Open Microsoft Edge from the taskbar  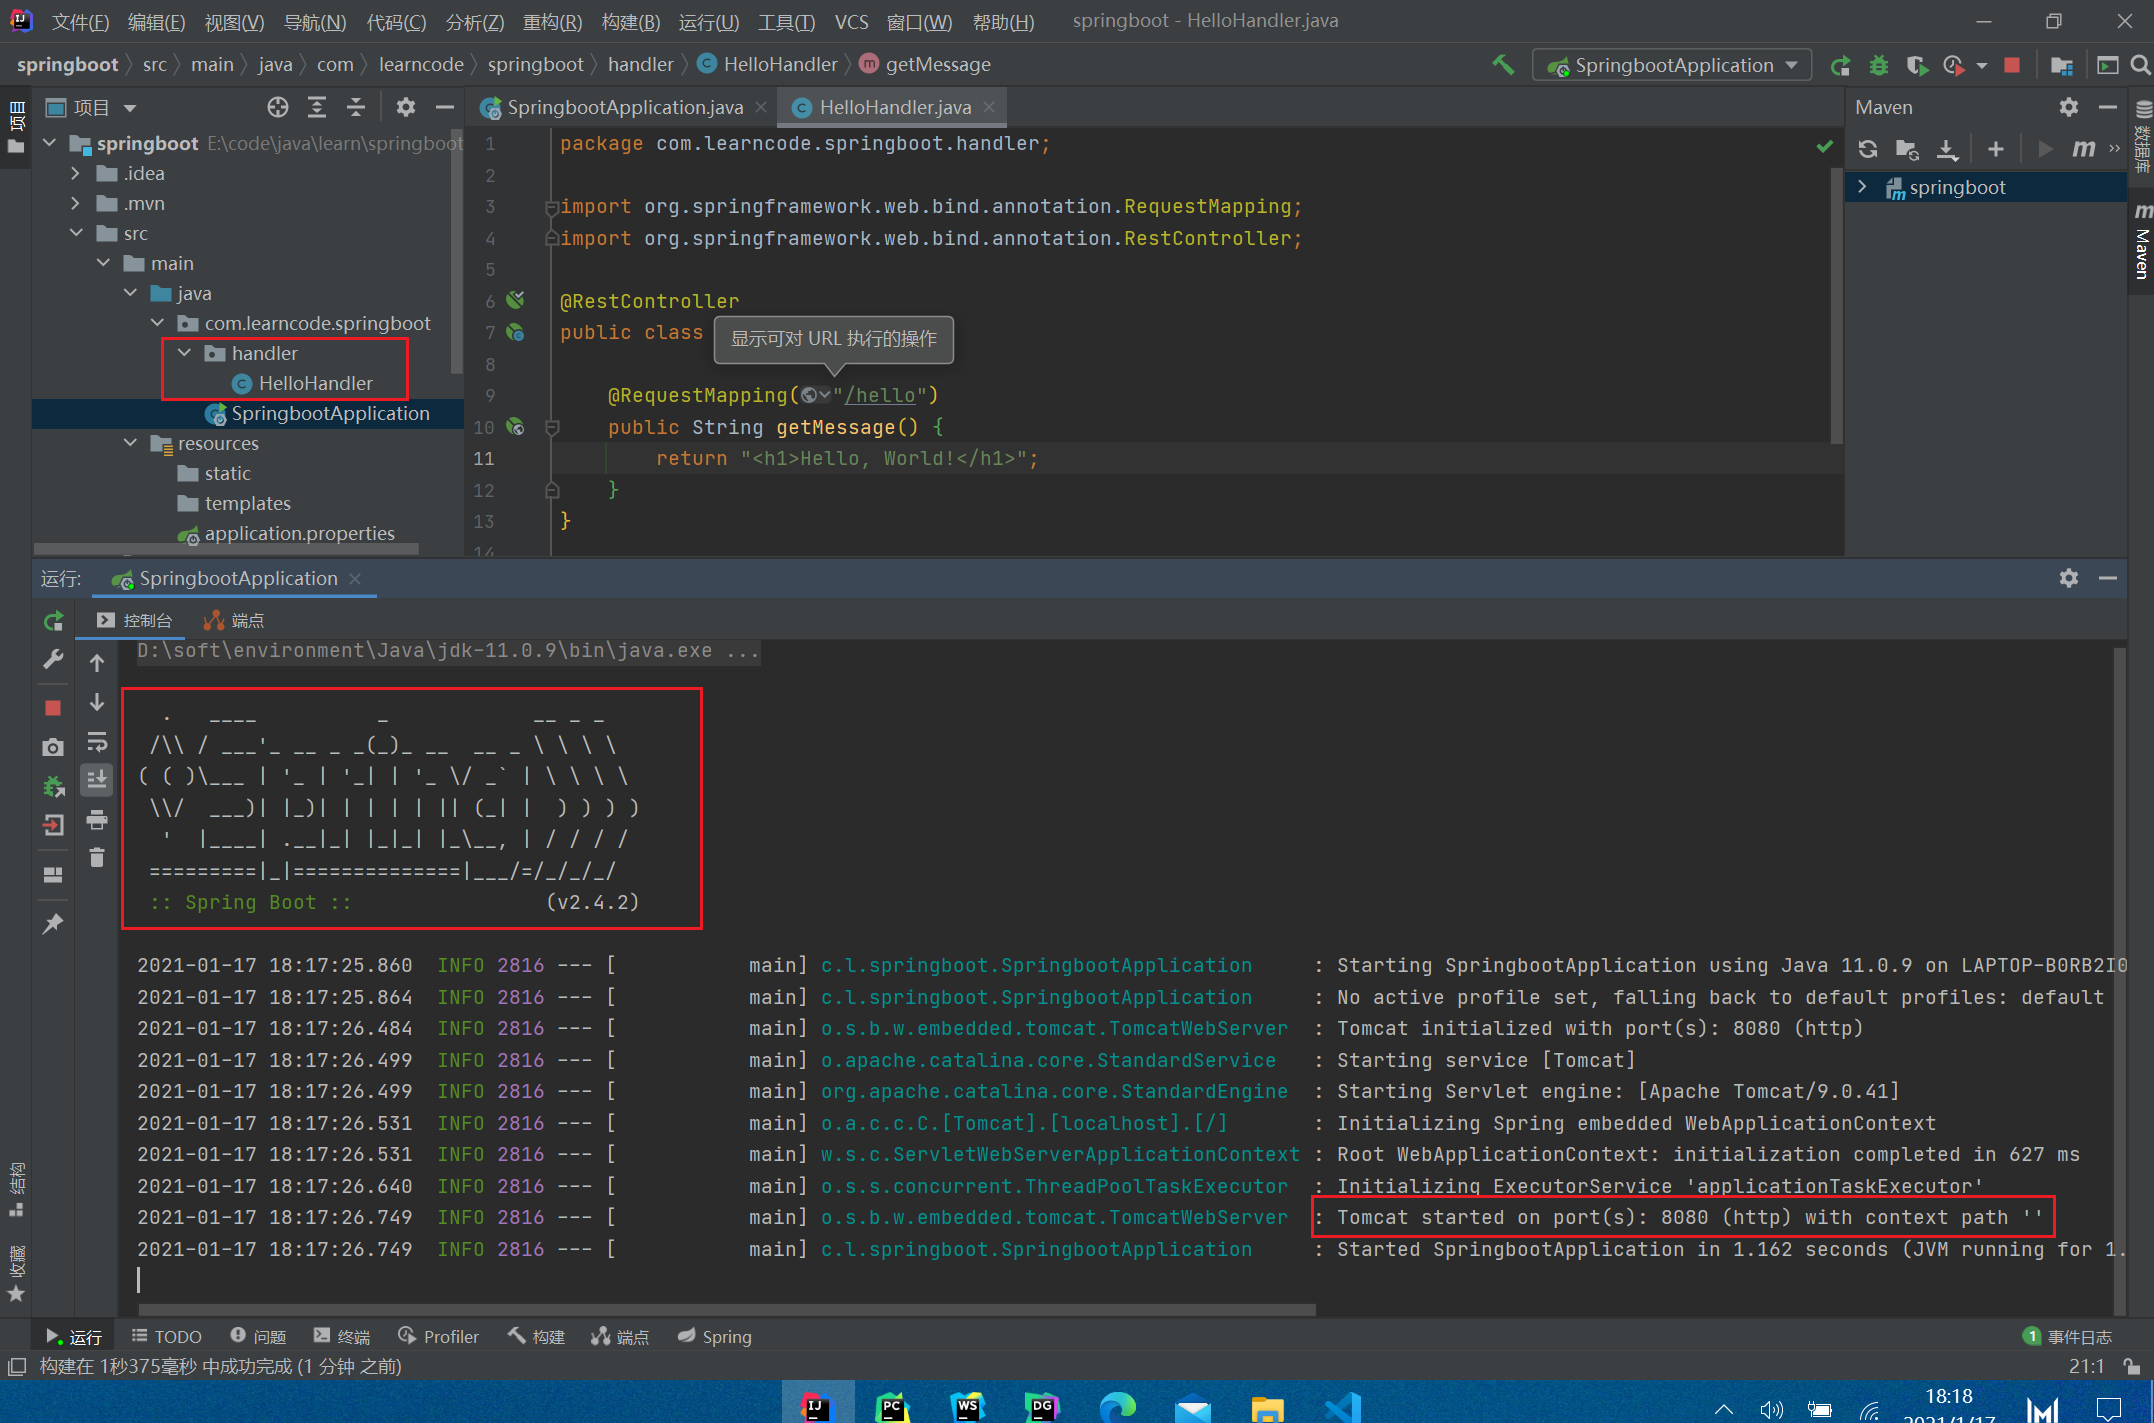tap(1117, 1407)
